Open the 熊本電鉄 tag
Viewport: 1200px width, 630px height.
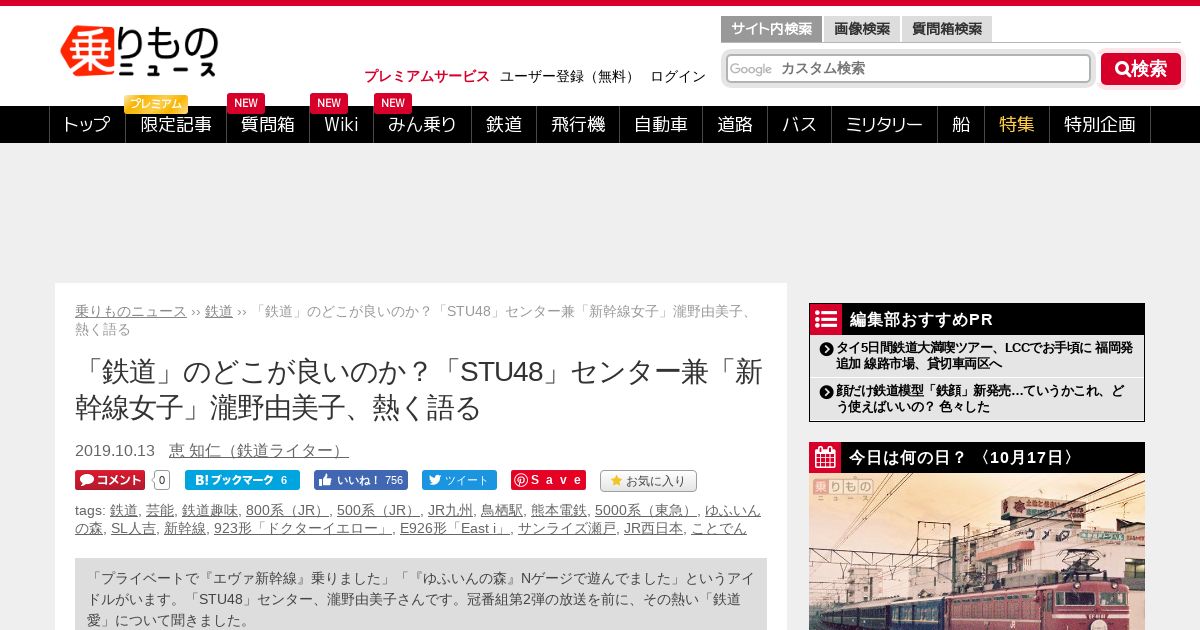click(559, 510)
